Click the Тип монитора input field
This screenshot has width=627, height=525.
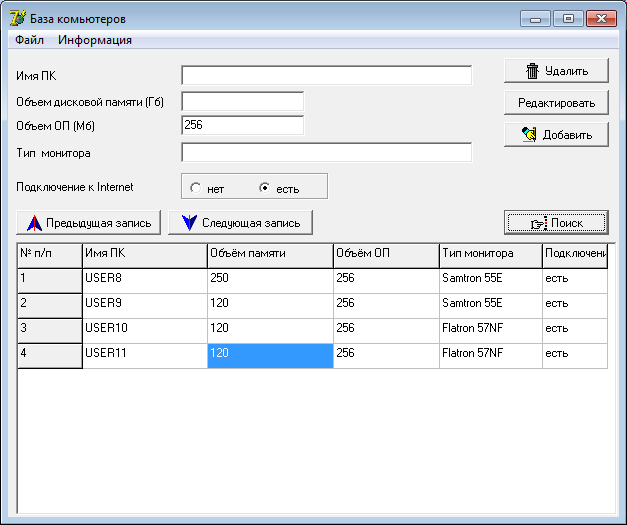[x=326, y=152]
